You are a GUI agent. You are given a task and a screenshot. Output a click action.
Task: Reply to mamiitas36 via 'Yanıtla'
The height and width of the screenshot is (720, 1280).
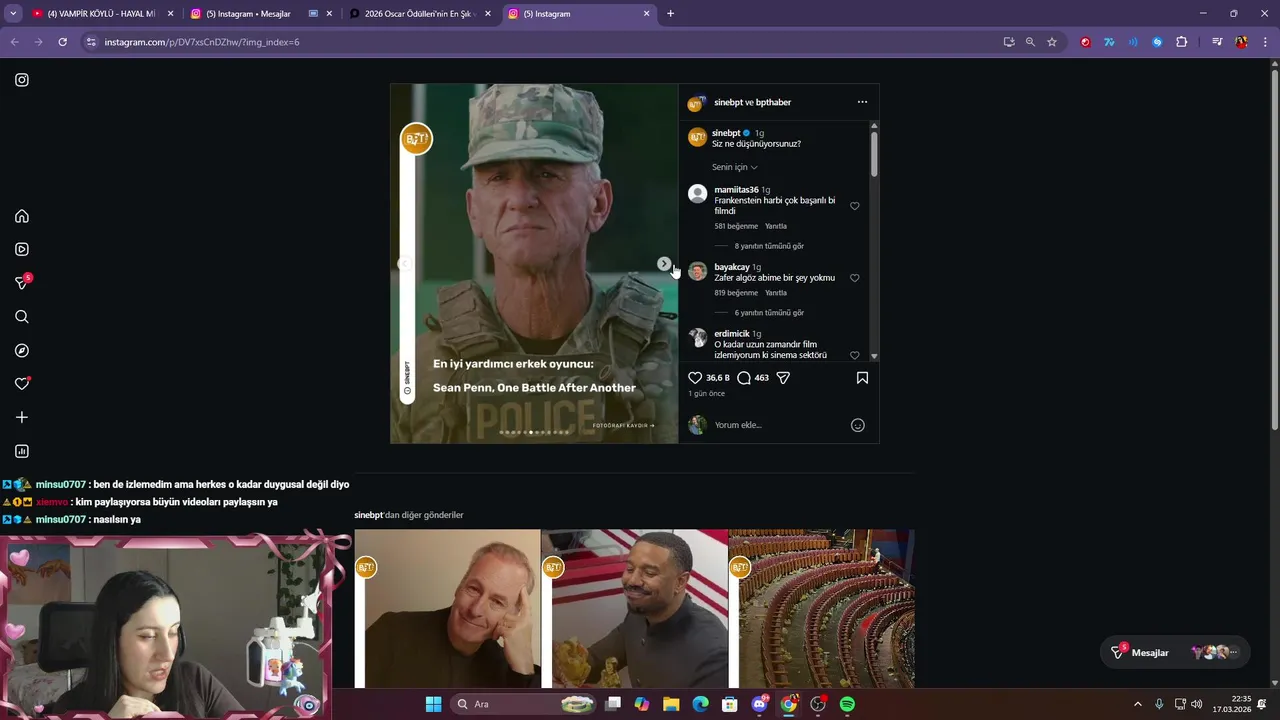pos(776,226)
